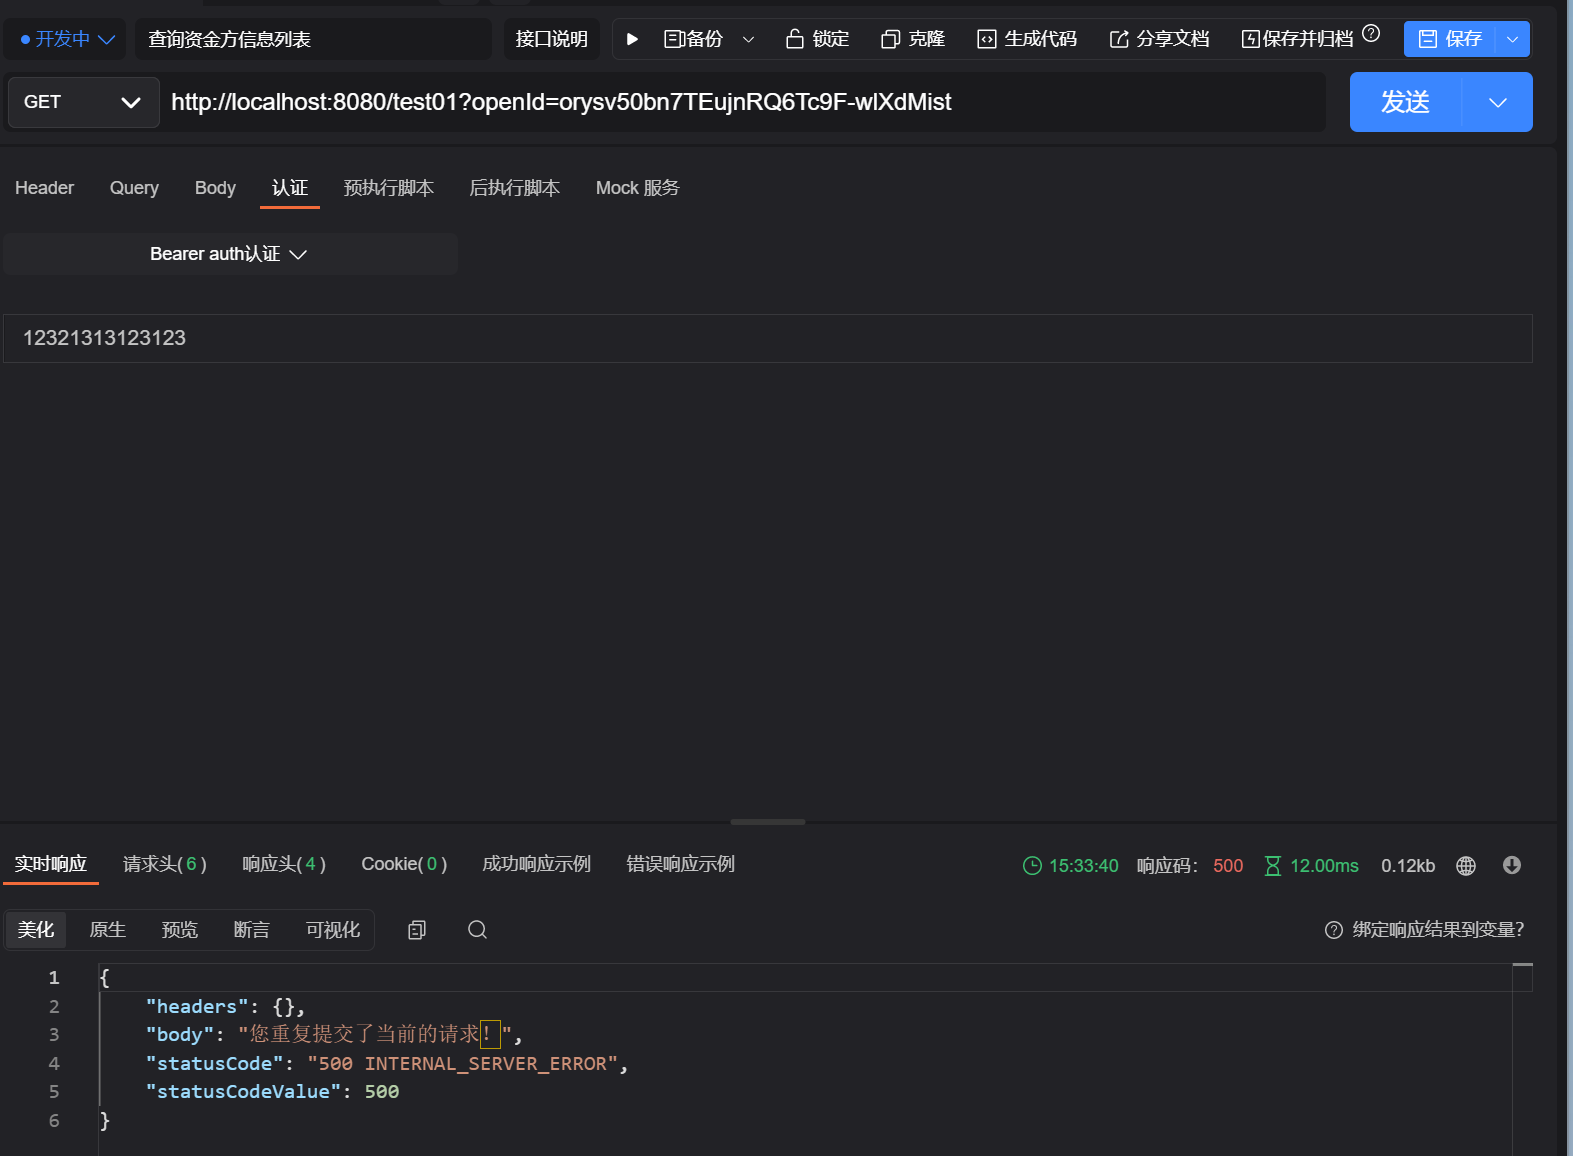The image size is (1573, 1156).
Task: Click the globe network icon in response bar
Action: (1466, 866)
